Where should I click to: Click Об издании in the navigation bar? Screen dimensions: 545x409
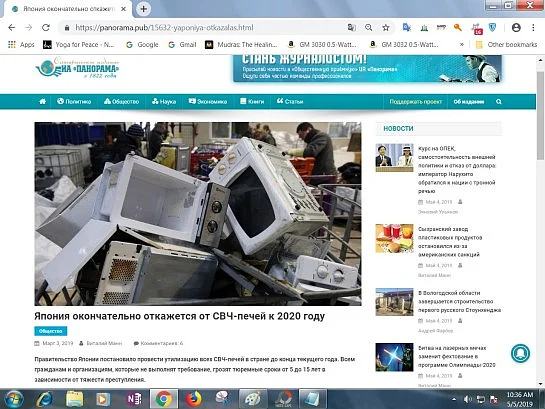(469, 102)
